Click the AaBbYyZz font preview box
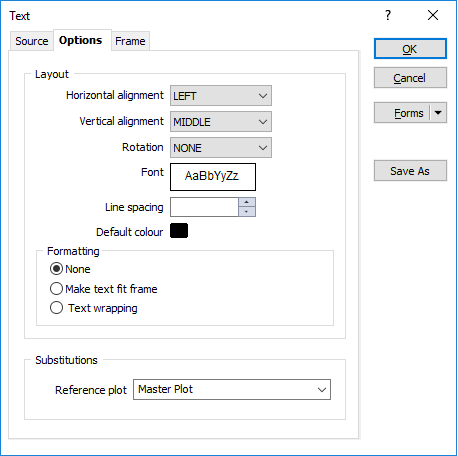Screen dimensions: 458x456 [x=213, y=177]
